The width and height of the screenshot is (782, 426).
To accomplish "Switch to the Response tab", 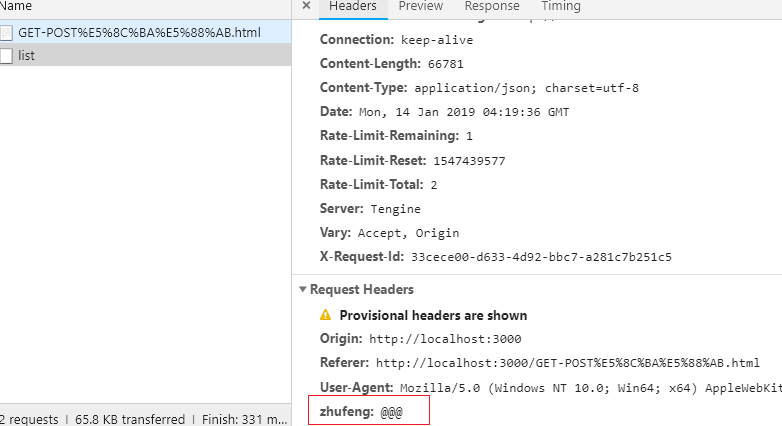I will (491, 7).
